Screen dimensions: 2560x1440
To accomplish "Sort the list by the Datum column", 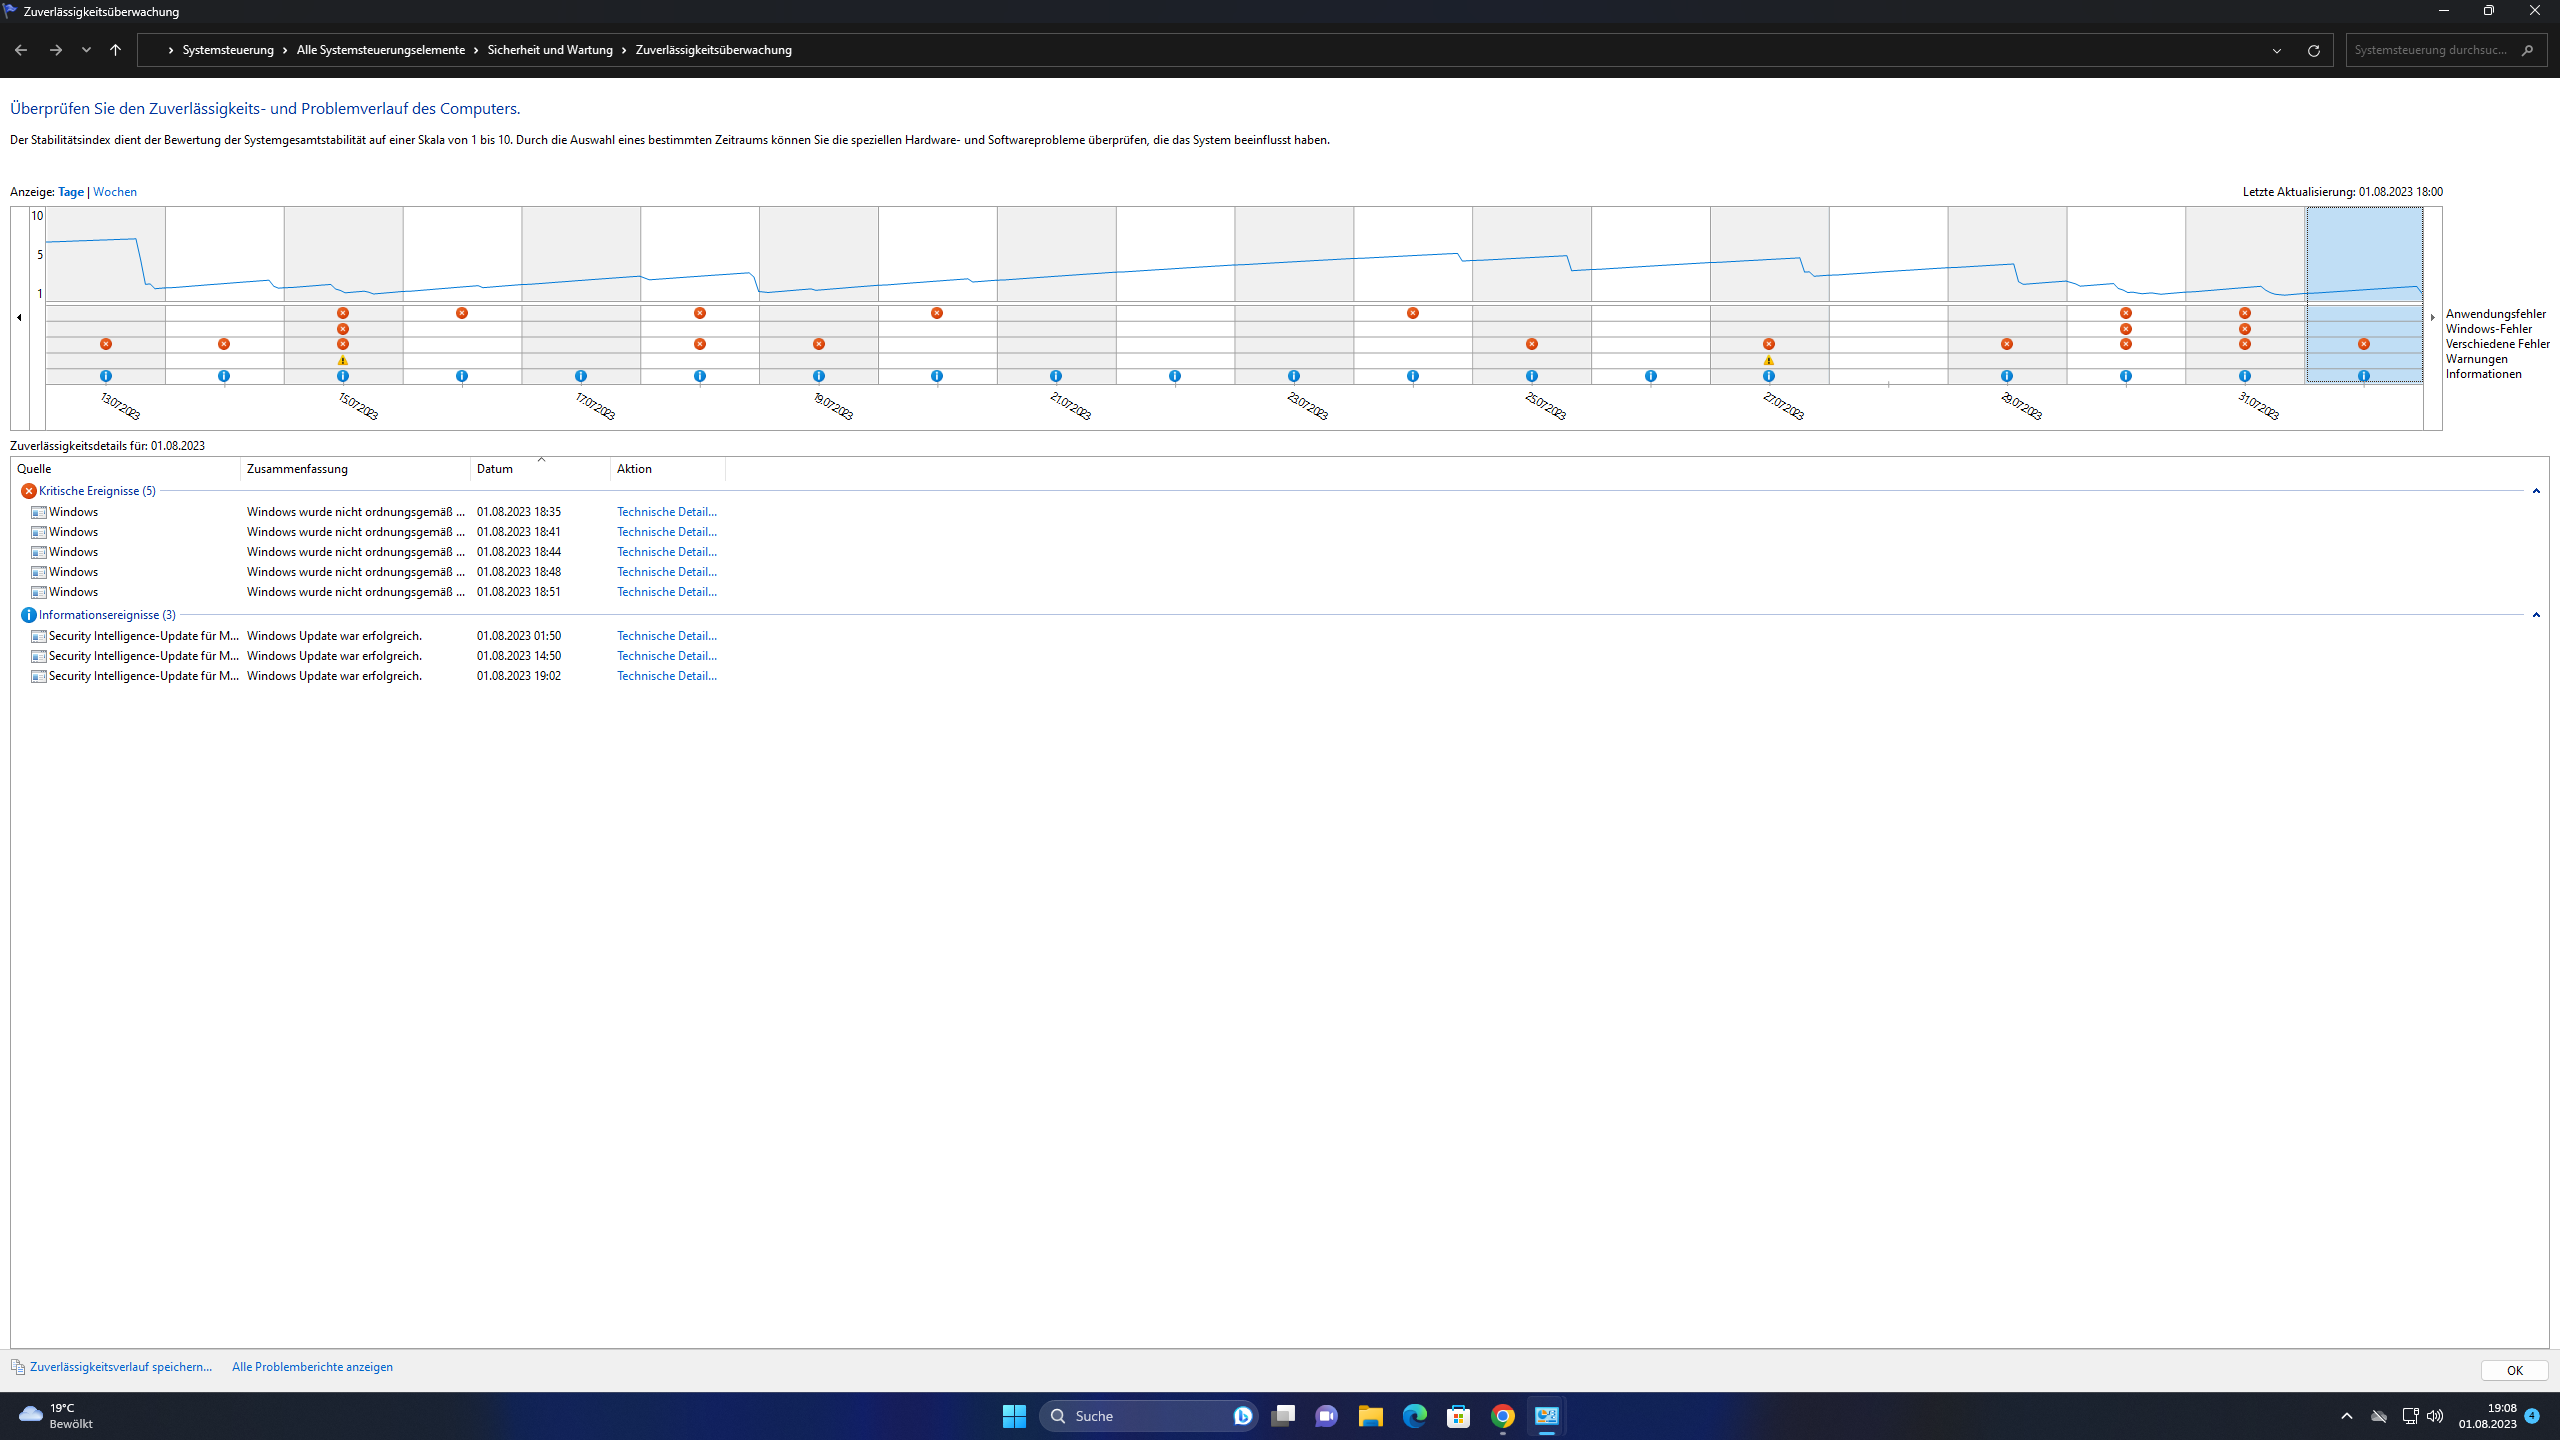I will tap(495, 469).
